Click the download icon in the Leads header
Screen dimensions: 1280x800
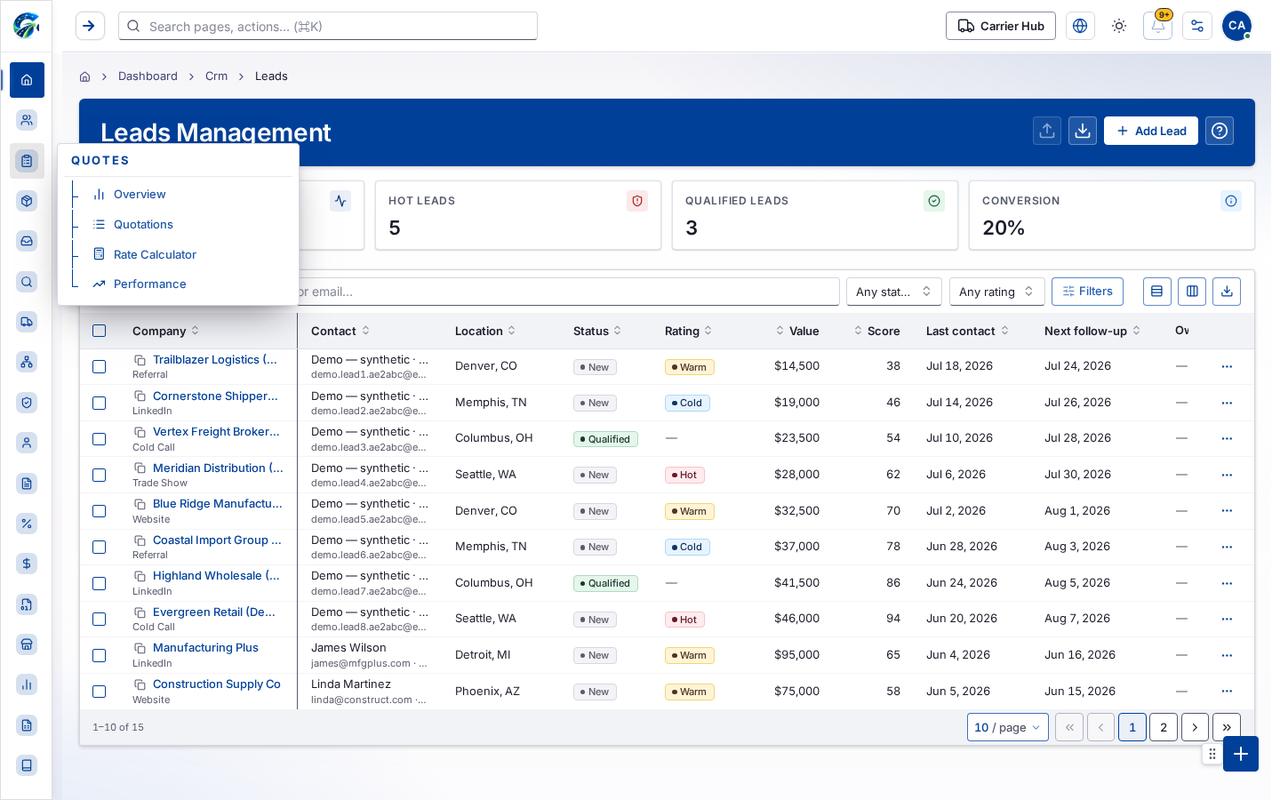(1082, 131)
